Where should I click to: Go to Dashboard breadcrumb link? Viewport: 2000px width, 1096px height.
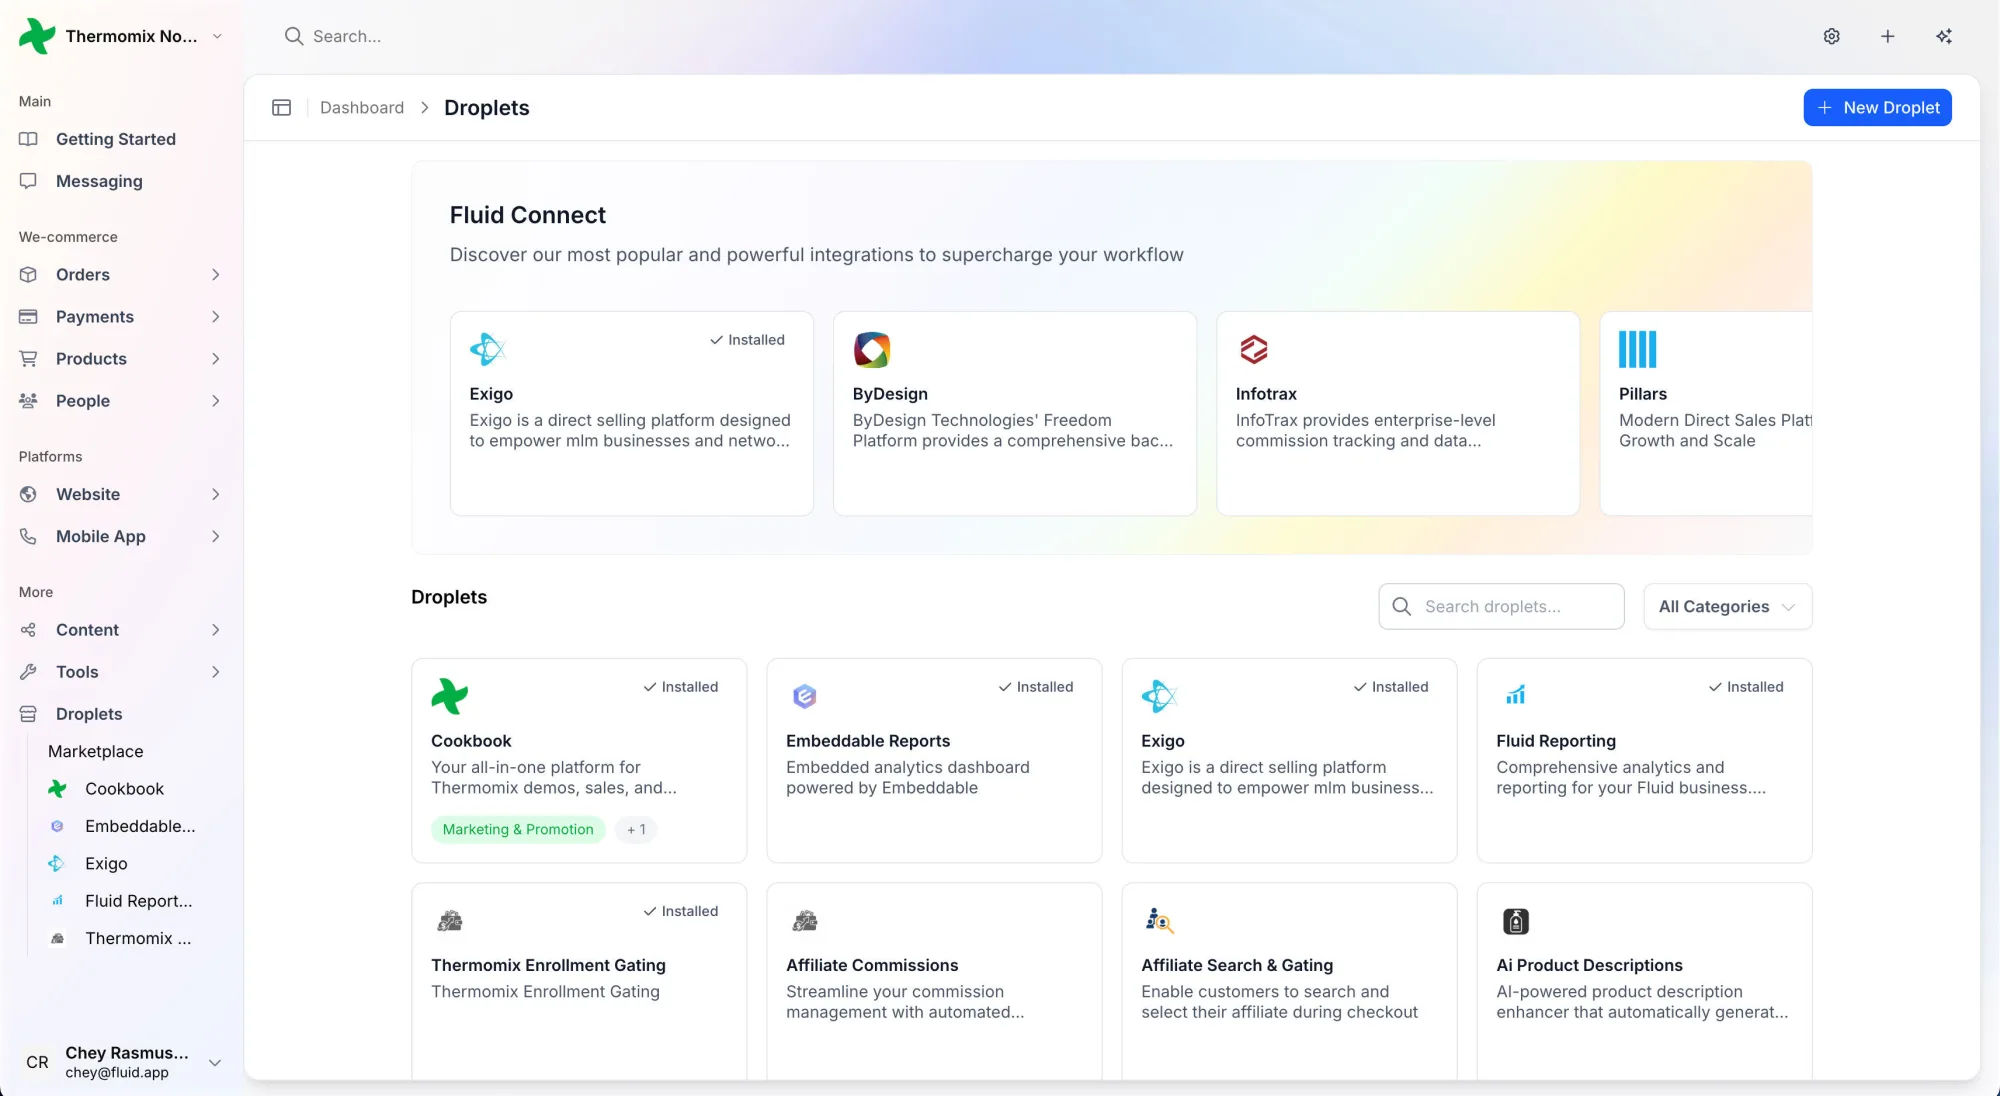click(x=362, y=107)
